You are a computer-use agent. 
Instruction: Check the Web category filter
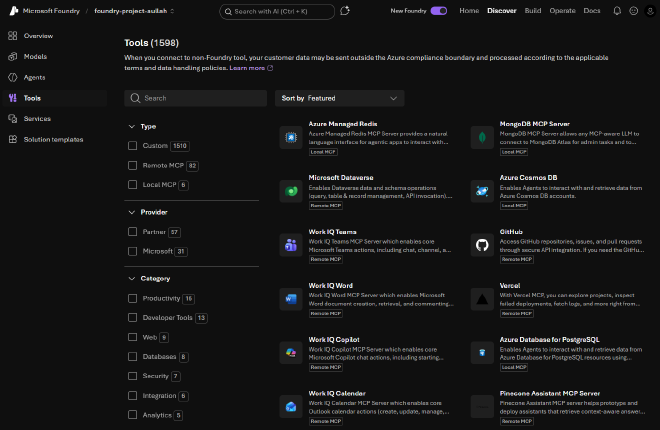coord(133,337)
